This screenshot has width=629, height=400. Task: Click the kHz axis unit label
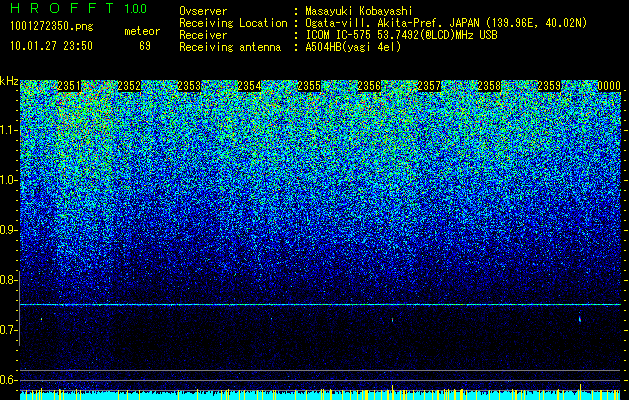point(9,81)
